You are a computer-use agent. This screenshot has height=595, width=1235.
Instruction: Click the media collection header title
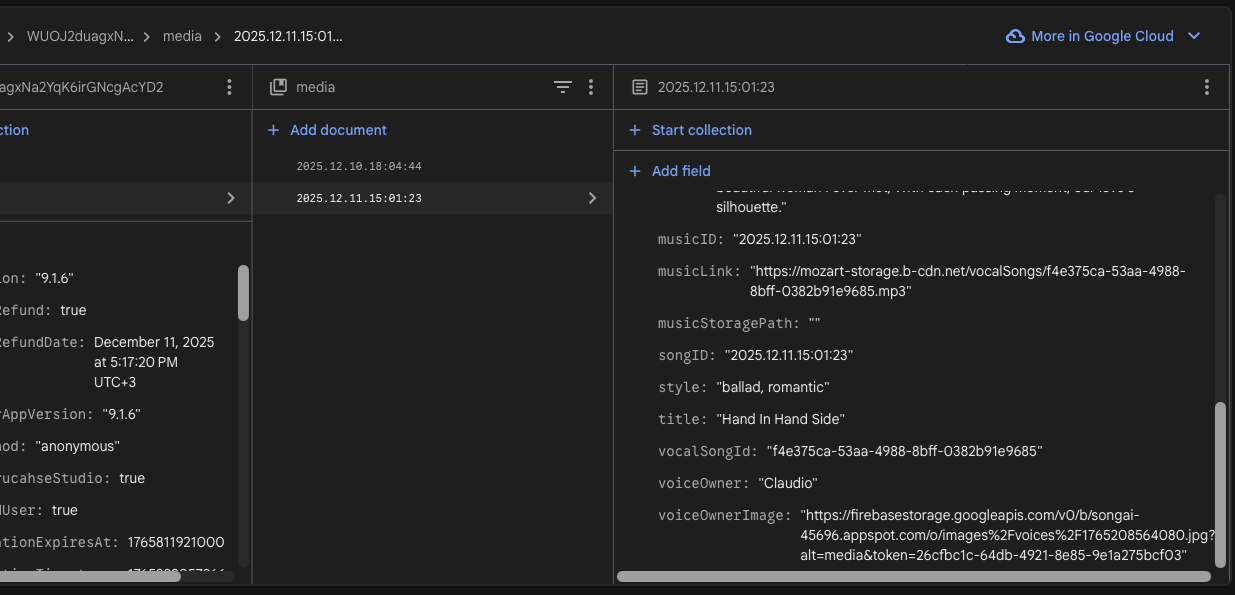pyautogui.click(x=315, y=87)
